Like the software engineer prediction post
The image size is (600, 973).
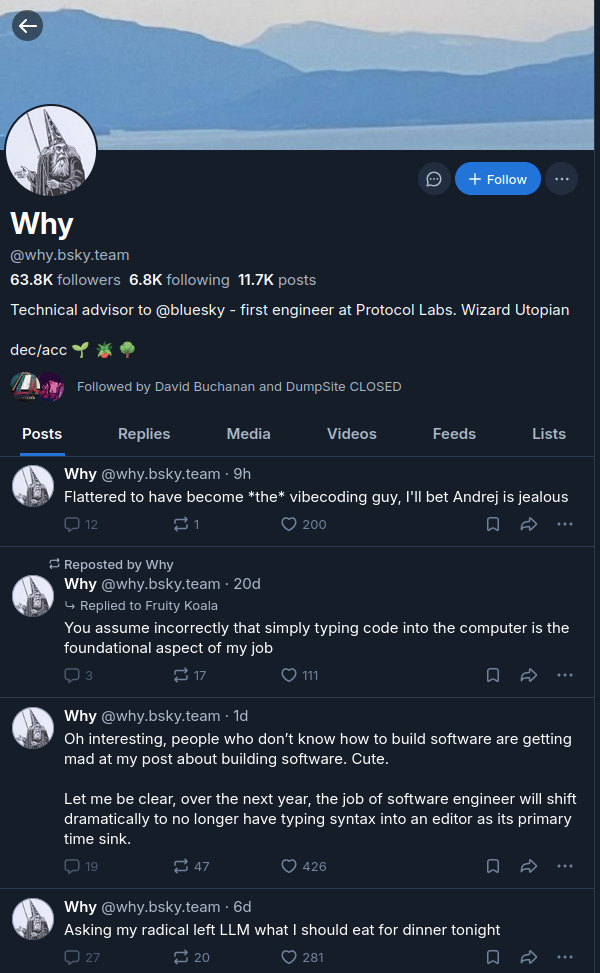point(289,866)
